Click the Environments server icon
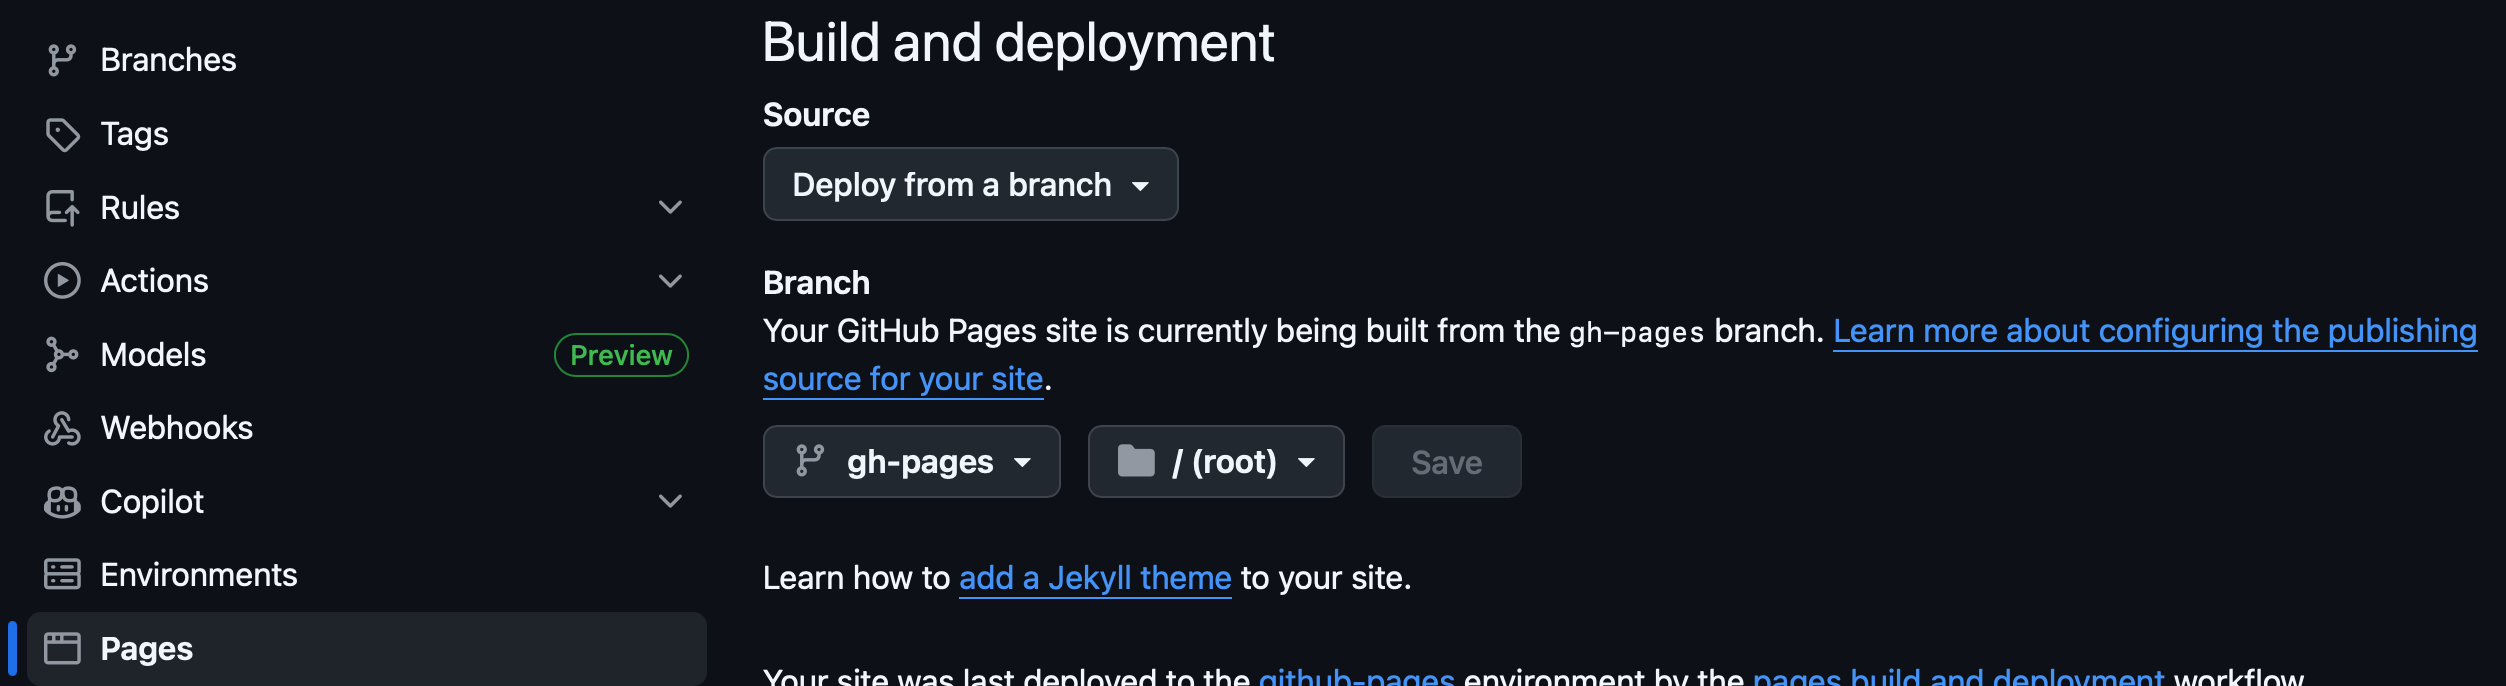The height and width of the screenshot is (686, 2506). click(x=62, y=575)
